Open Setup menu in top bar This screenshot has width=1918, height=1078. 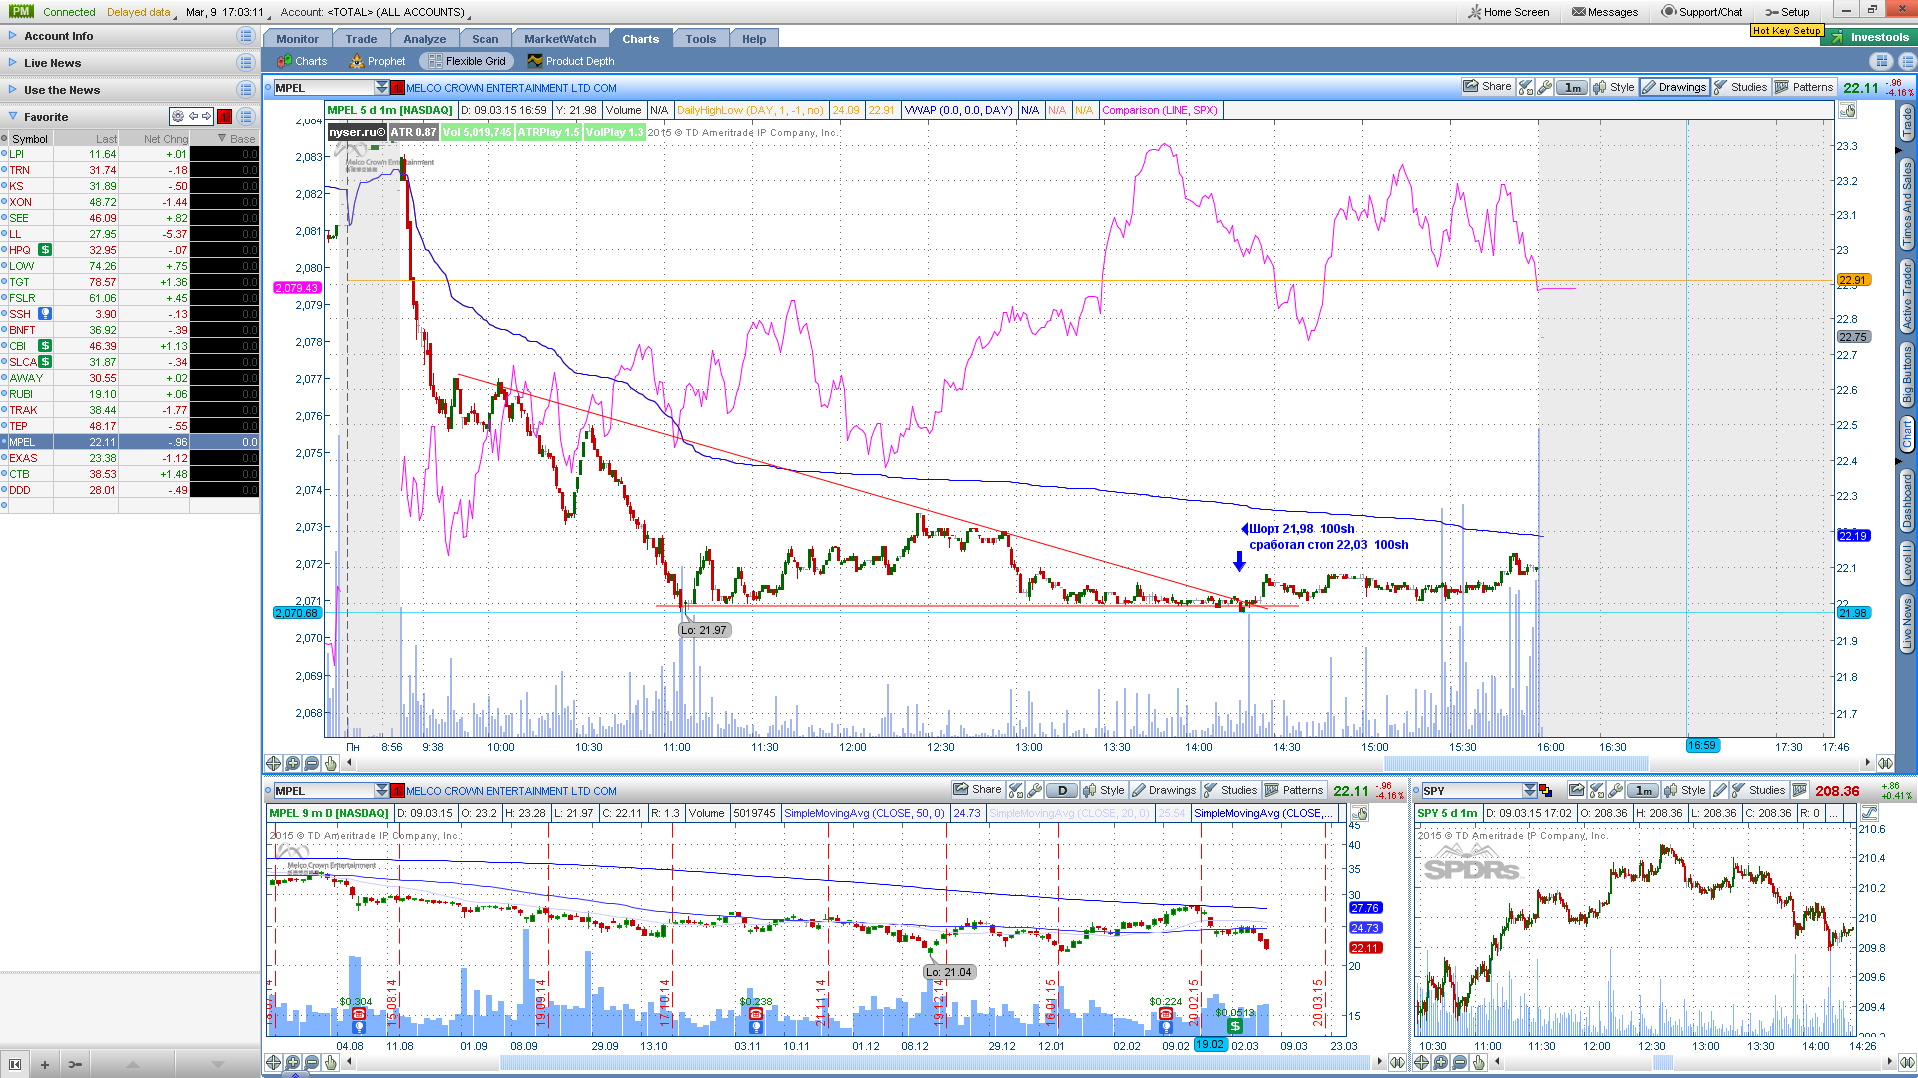(1788, 12)
